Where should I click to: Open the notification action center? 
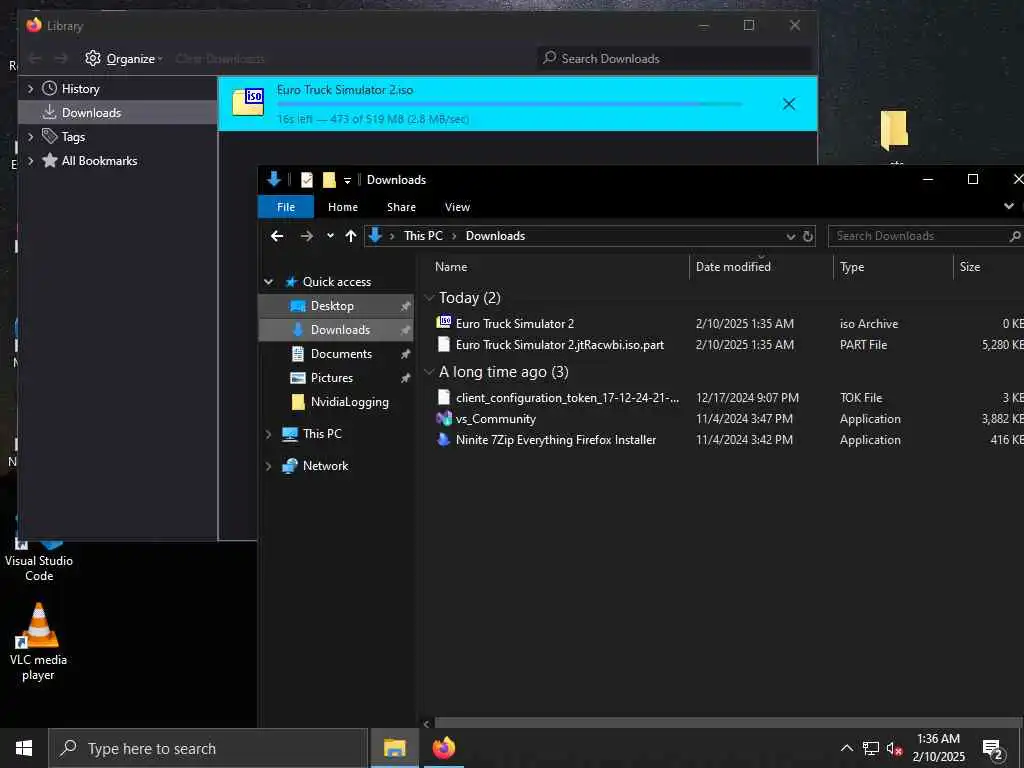pyautogui.click(x=993, y=749)
